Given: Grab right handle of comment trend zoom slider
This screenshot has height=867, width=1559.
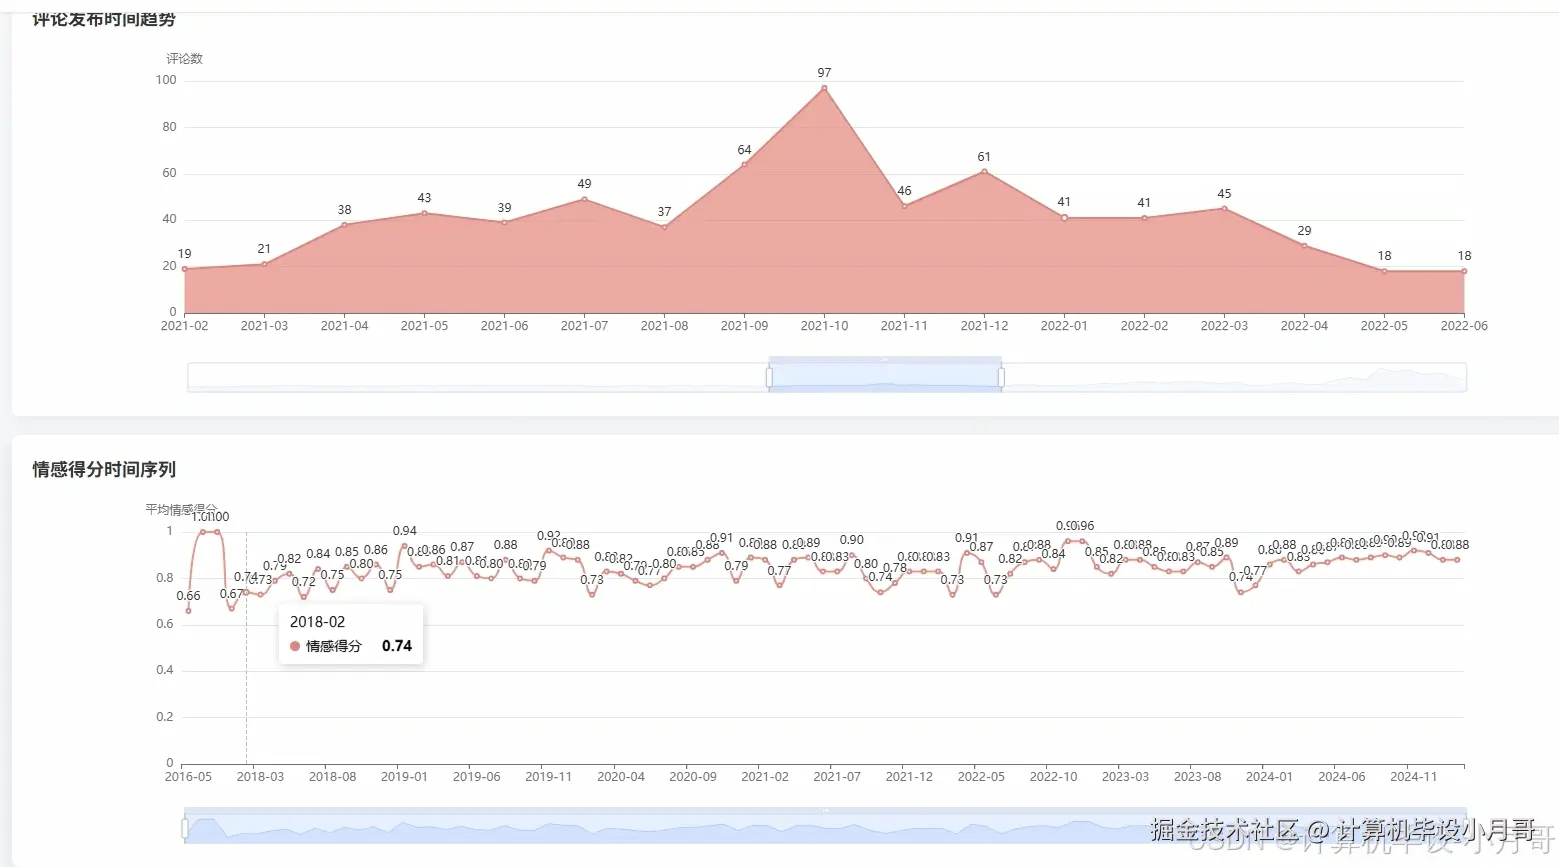Looking at the screenshot, I should point(1001,377).
